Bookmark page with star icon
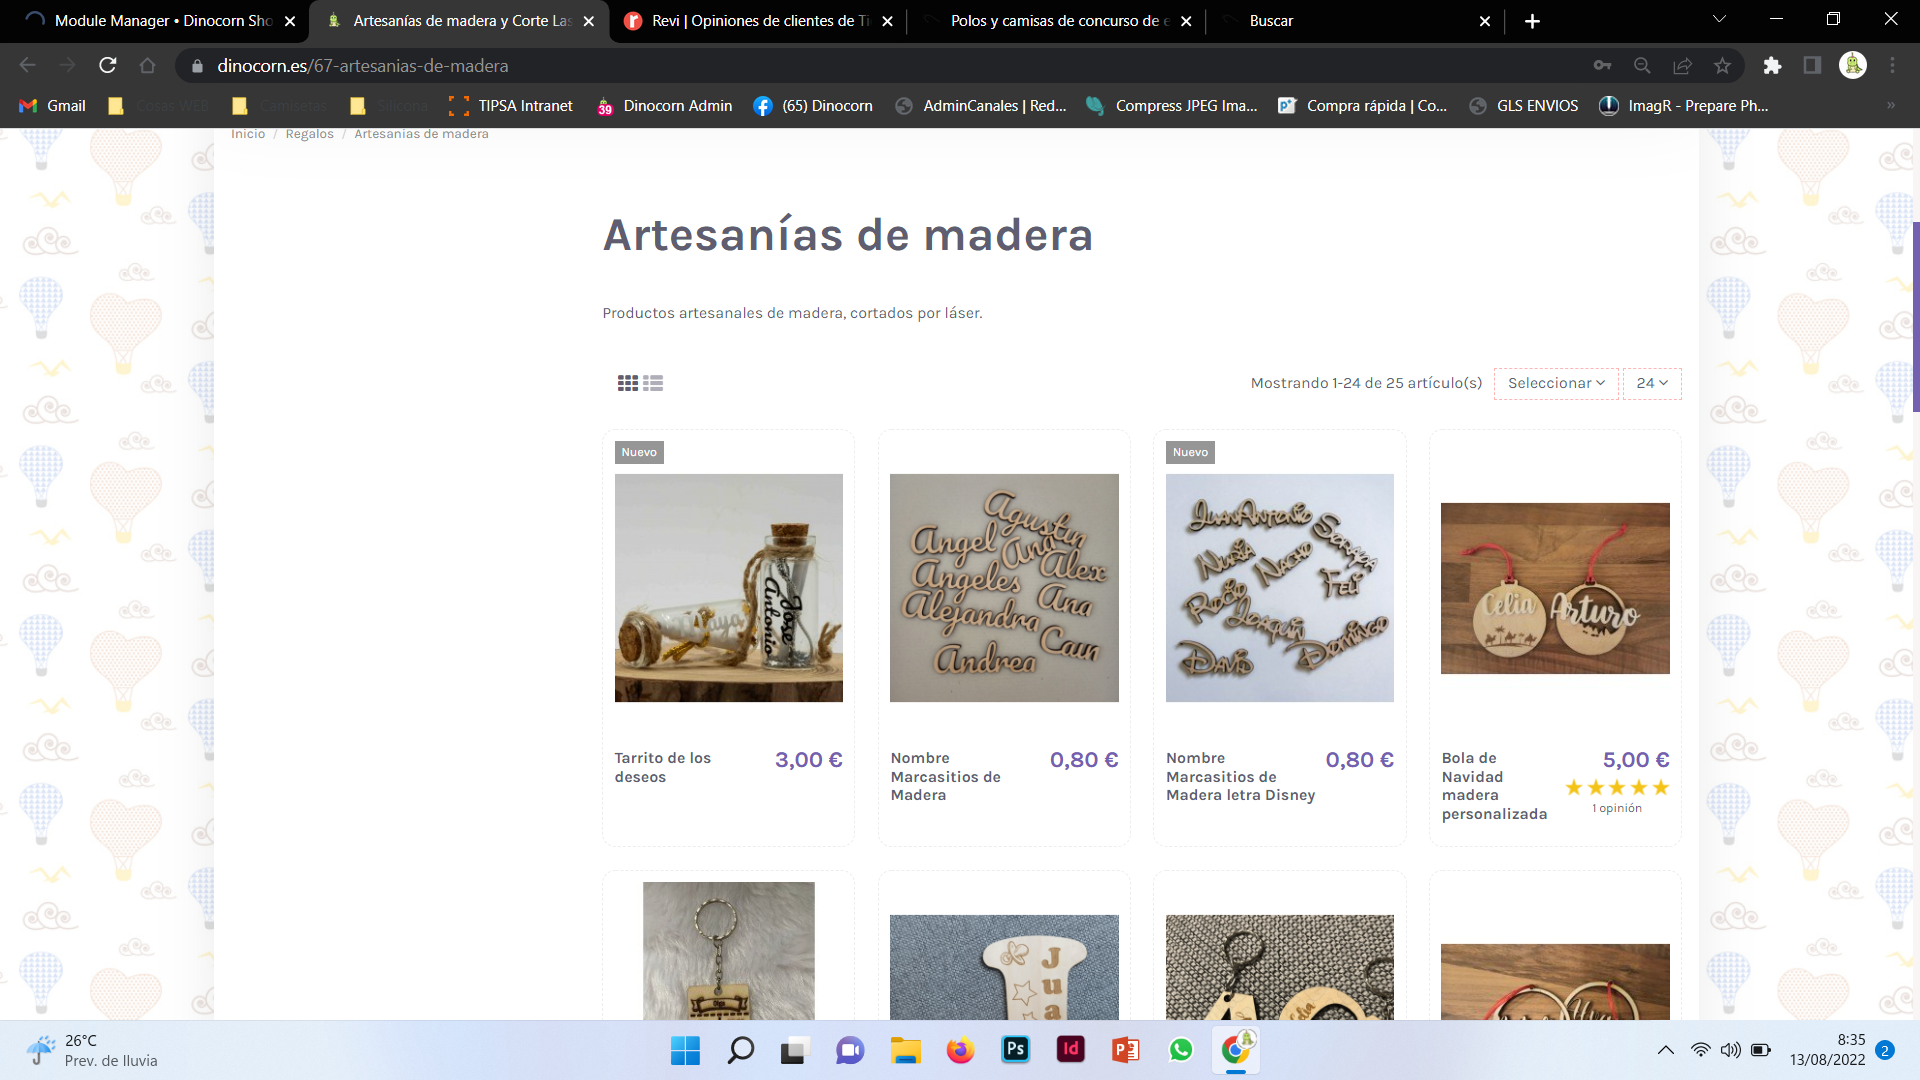 [1722, 66]
